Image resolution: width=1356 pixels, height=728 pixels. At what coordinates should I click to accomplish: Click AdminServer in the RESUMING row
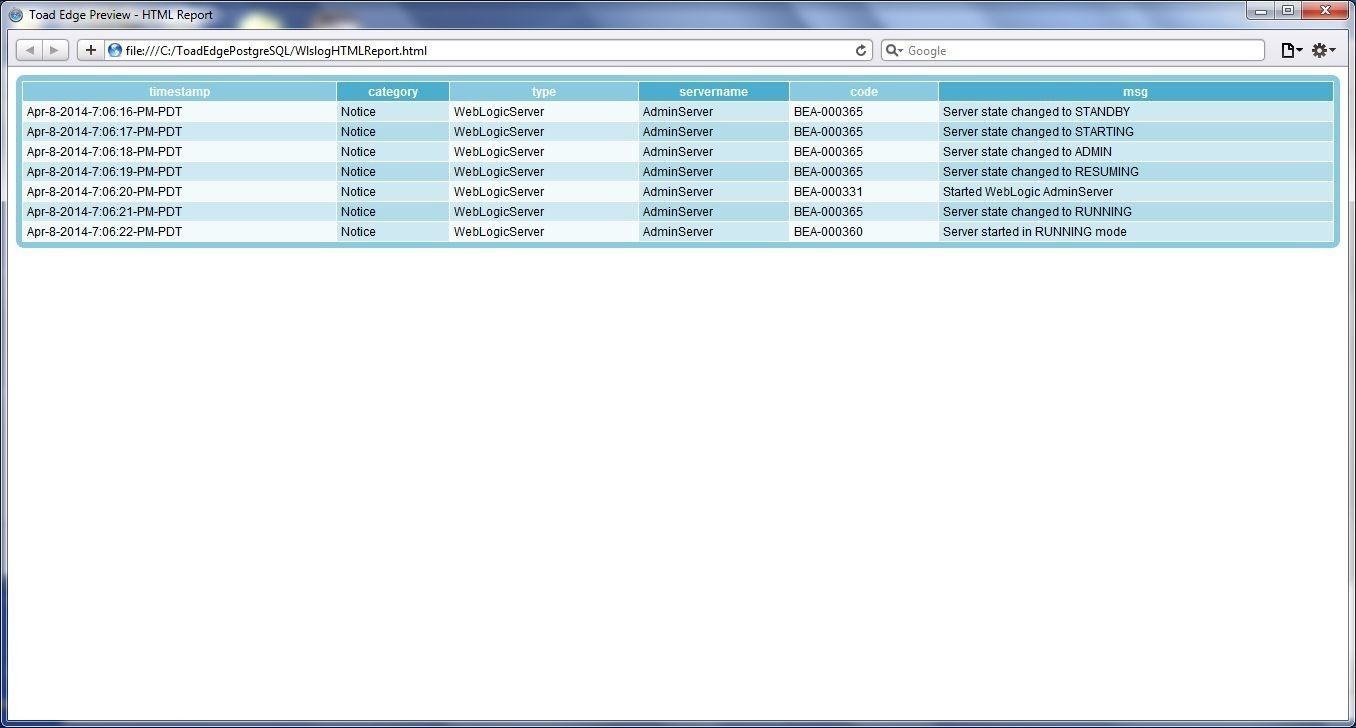point(678,172)
